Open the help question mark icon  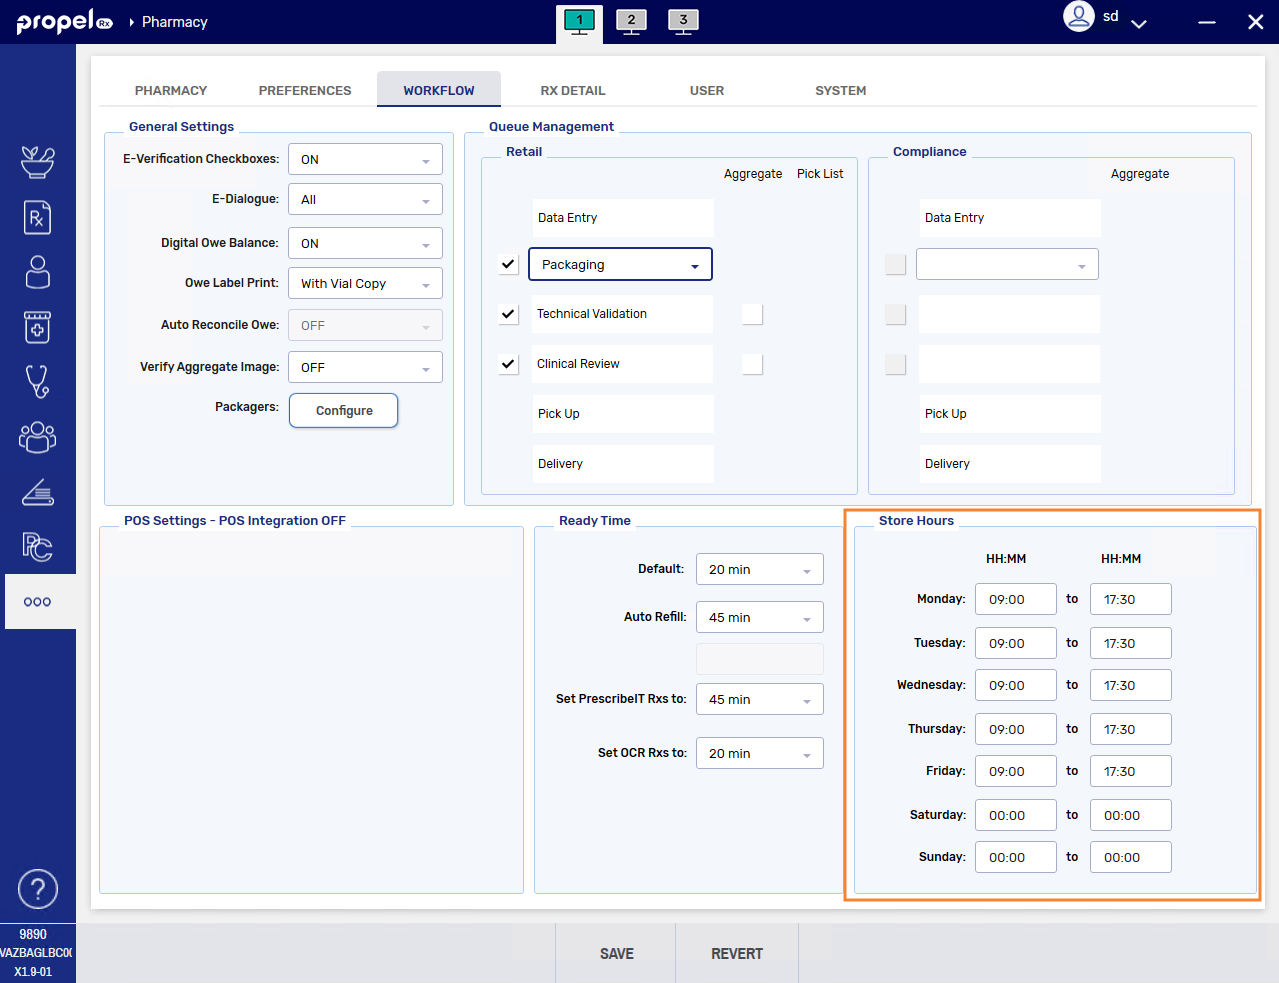37,889
